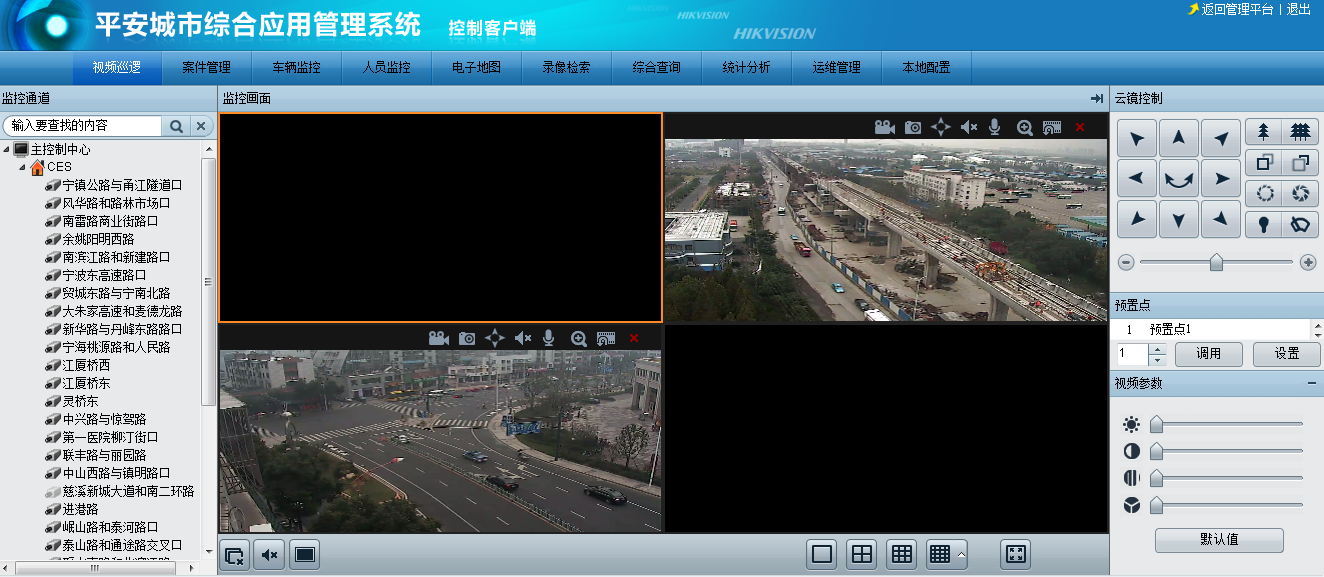Switch to single-window layout

click(x=823, y=554)
